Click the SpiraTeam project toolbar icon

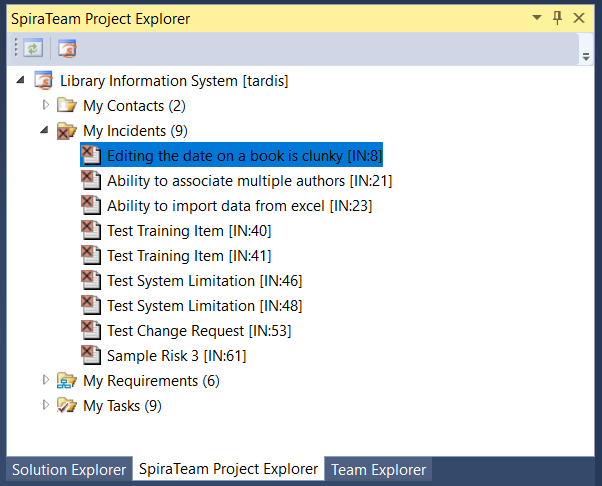coord(66,48)
